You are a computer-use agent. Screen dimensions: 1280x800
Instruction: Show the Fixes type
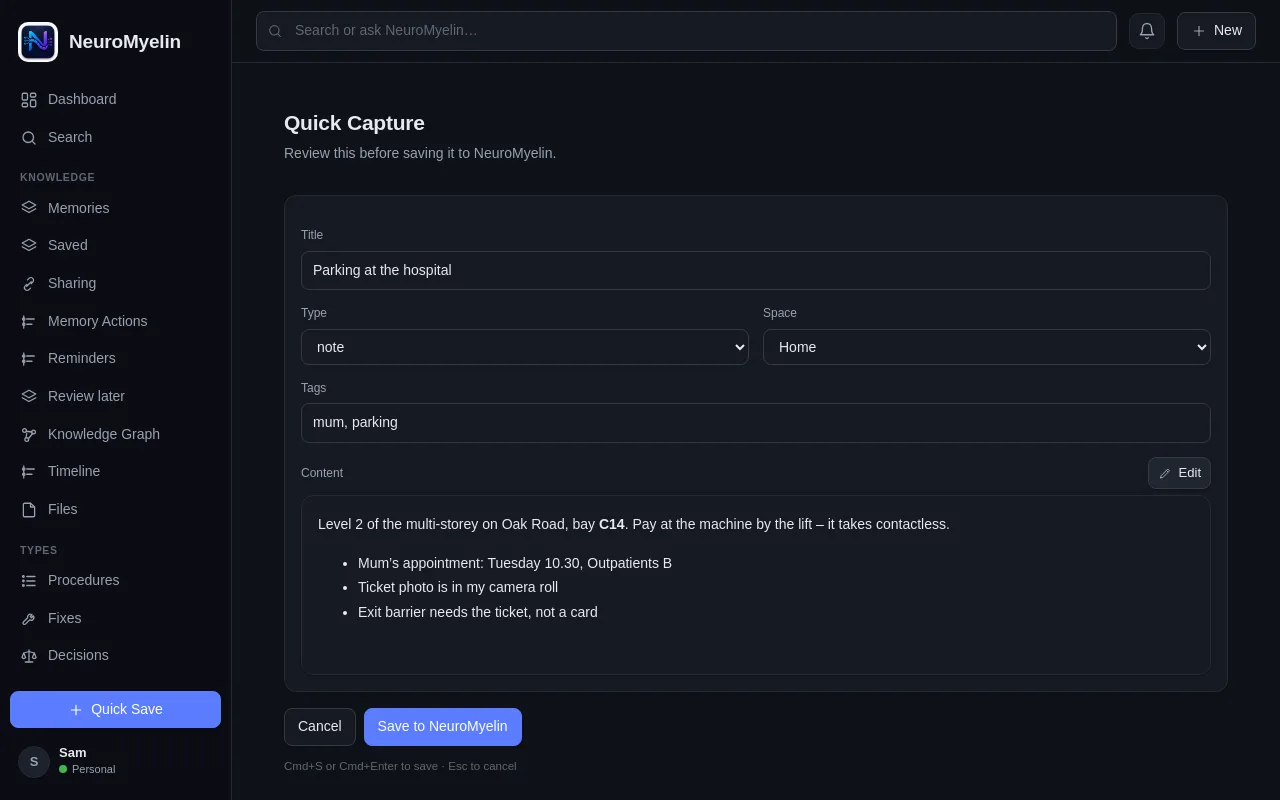click(x=115, y=618)
